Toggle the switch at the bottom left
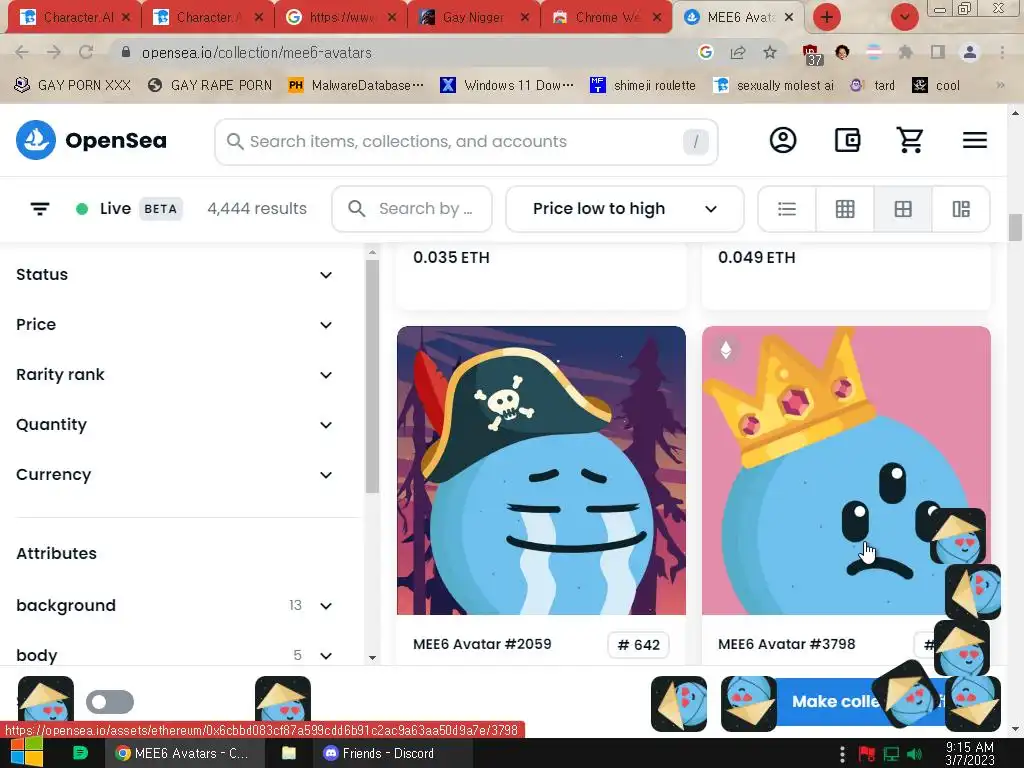This screenshot has width=1024, height=768. pos(110,702)
